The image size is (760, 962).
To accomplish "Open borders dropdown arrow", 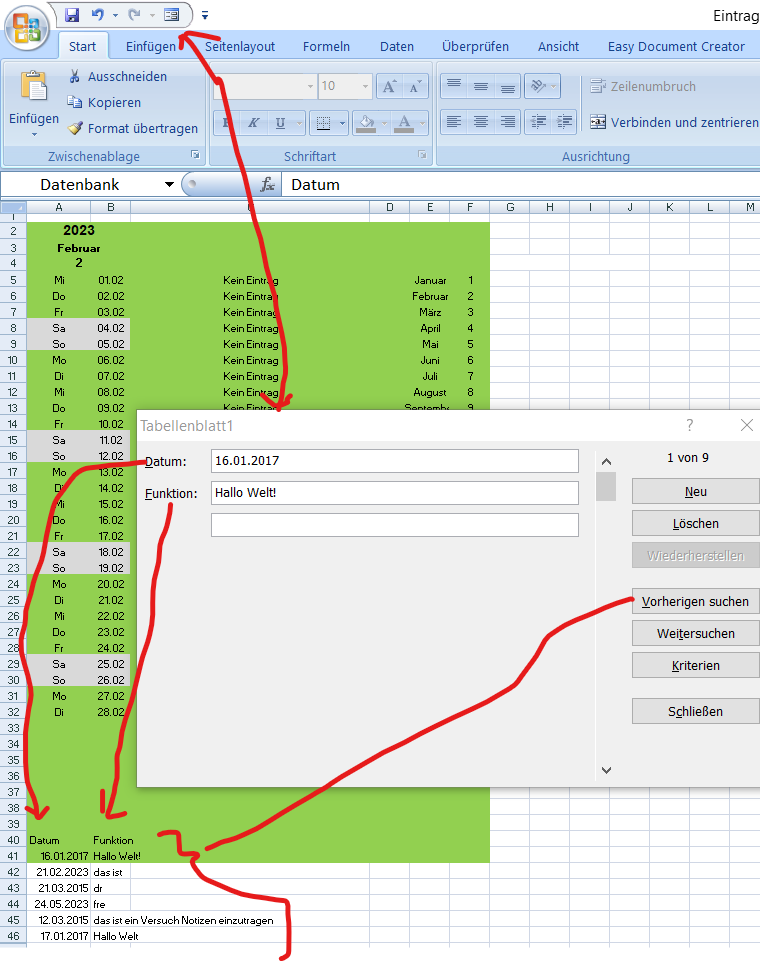I will pyautogui.click(x=342, y=123).
